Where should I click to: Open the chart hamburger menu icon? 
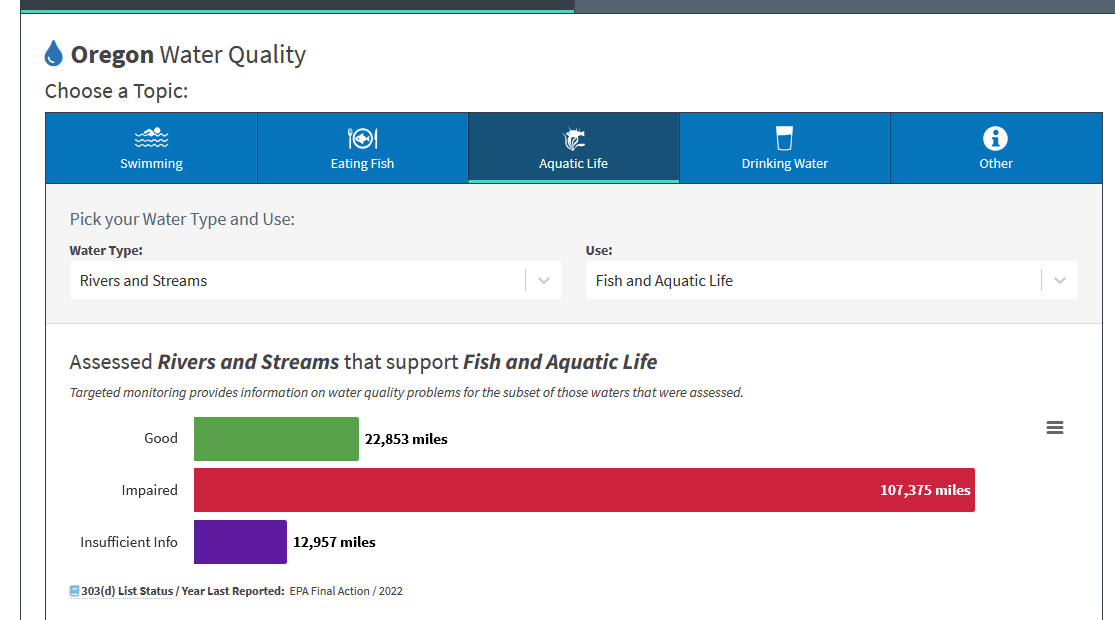point(1054,428)
